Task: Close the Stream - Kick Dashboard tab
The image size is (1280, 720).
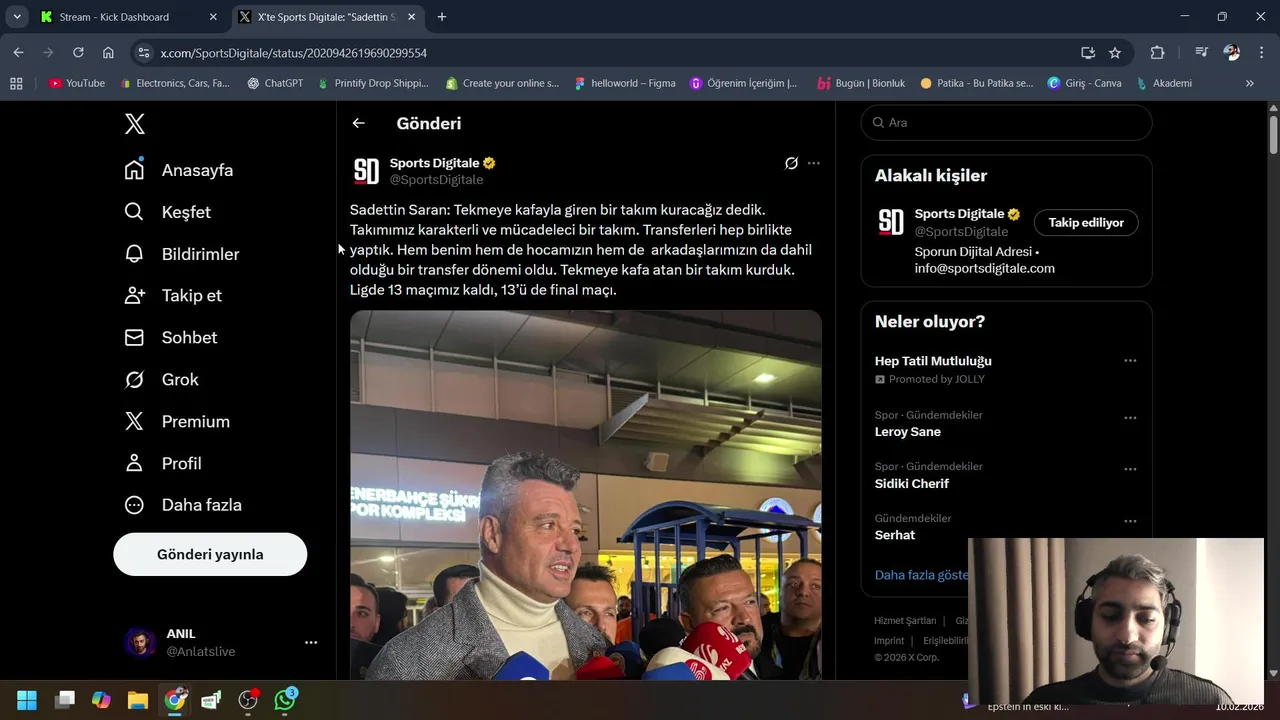Action: 213,17
